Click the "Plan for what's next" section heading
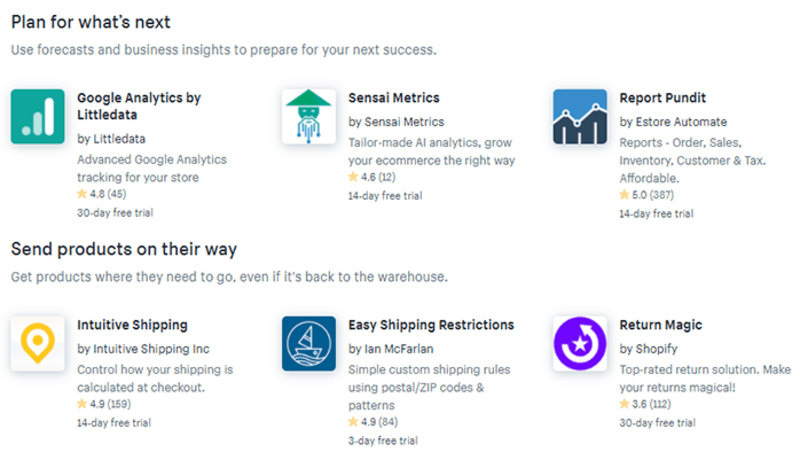The height and width of the screenshot is (460, 800). (x=90, y=22)
